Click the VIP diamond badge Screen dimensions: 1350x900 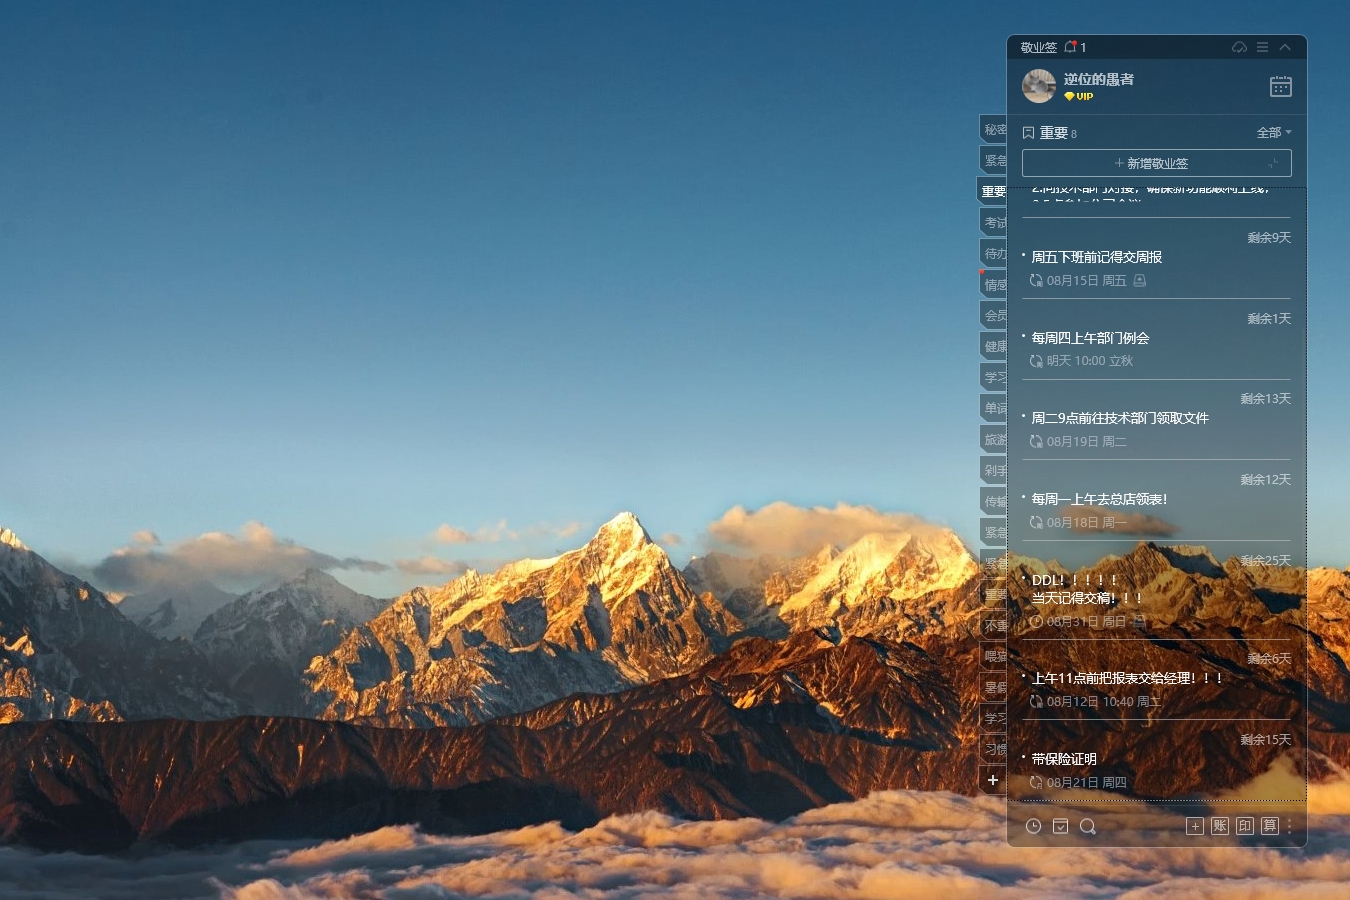pos(1079,97)
